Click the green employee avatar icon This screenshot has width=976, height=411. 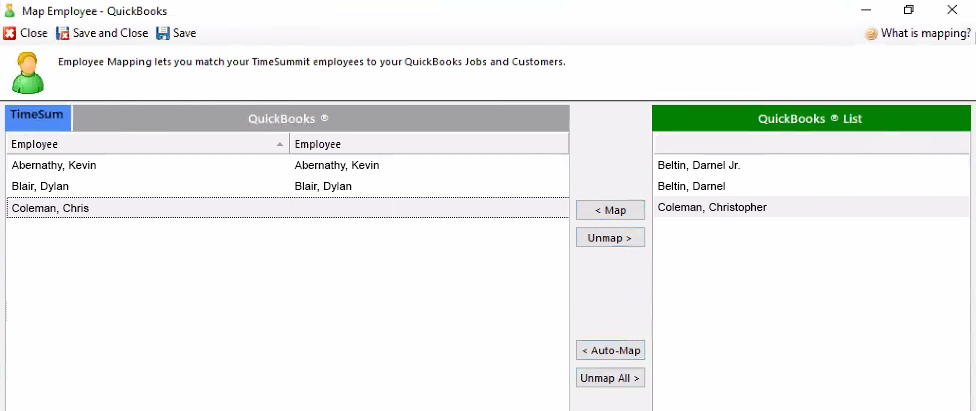(28, 73)
